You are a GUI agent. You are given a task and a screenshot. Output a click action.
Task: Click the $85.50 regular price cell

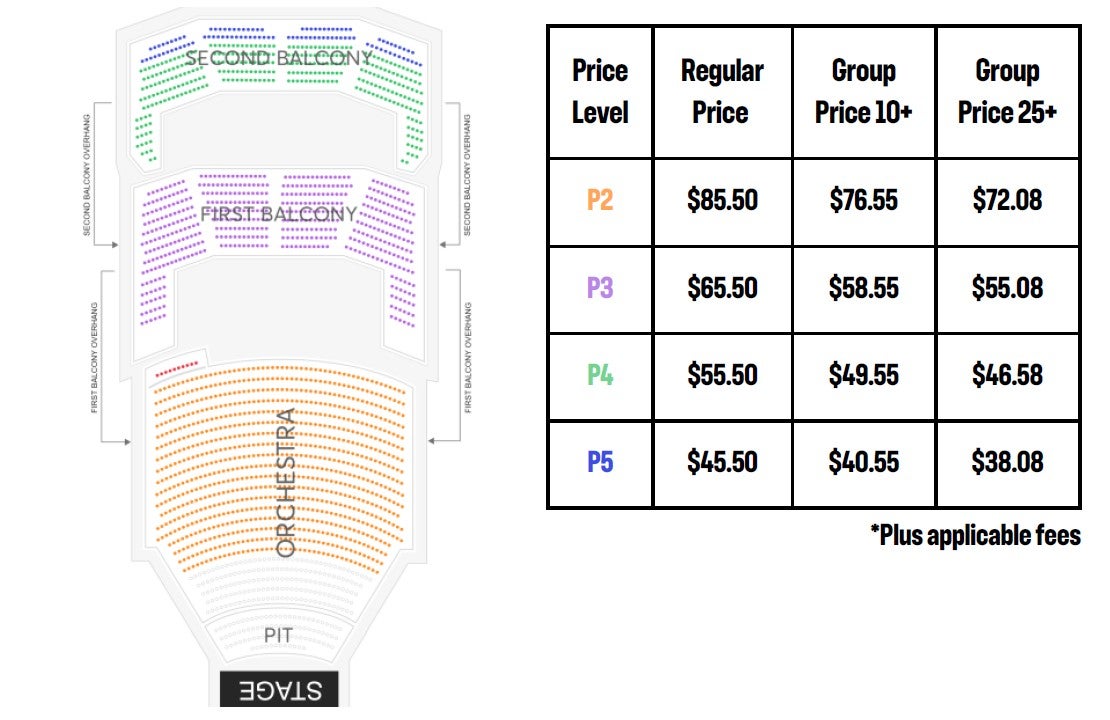pyautogui.click(x=722, y=200)
